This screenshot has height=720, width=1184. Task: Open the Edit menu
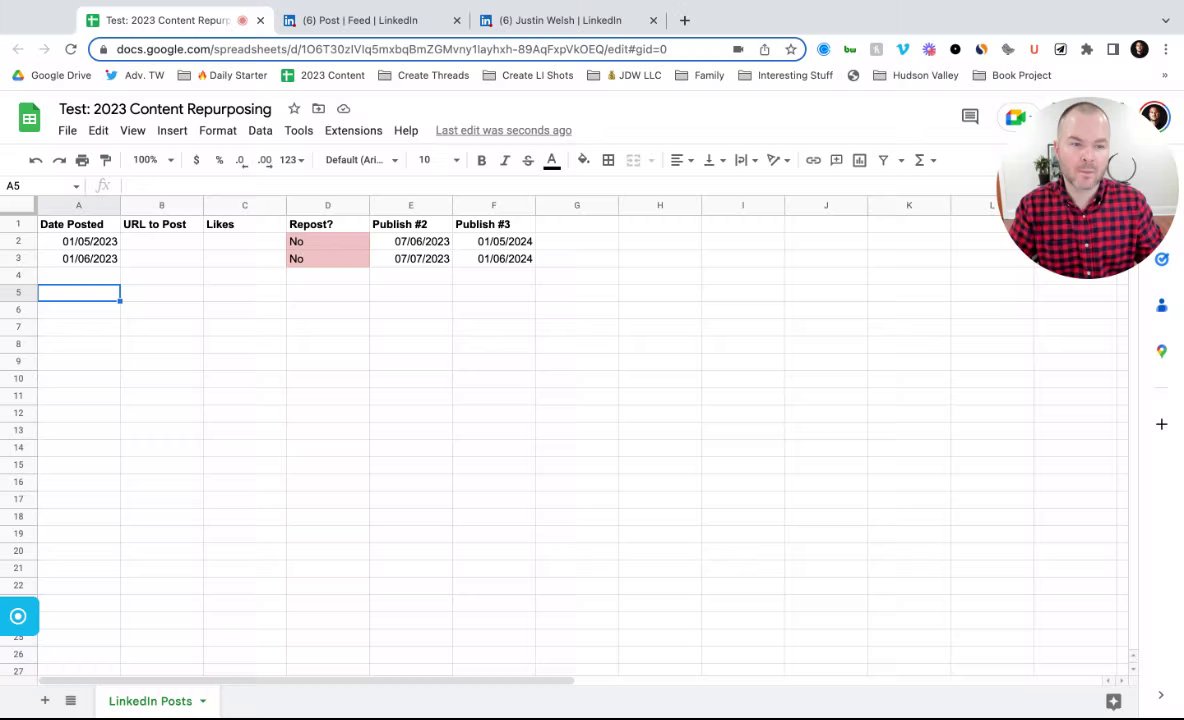coord(98,131)
